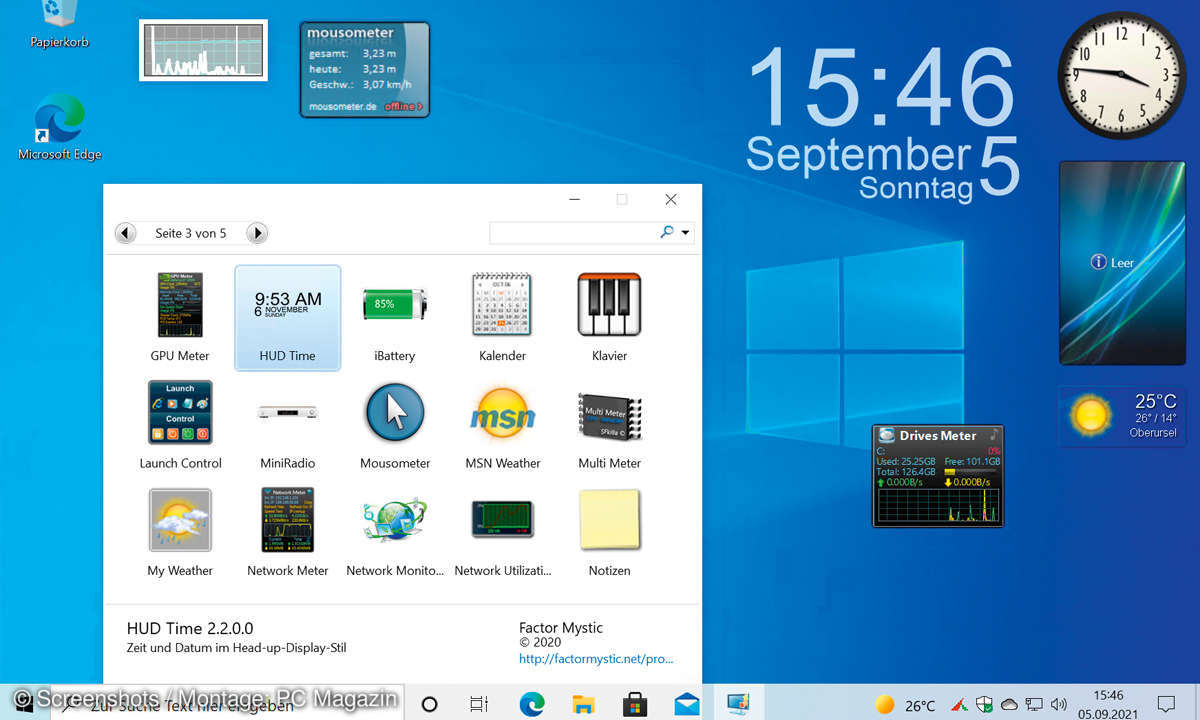Open taskbar weather 26°C widget
The width and height of the screenshot is (1200, 720).
point(906,705)
